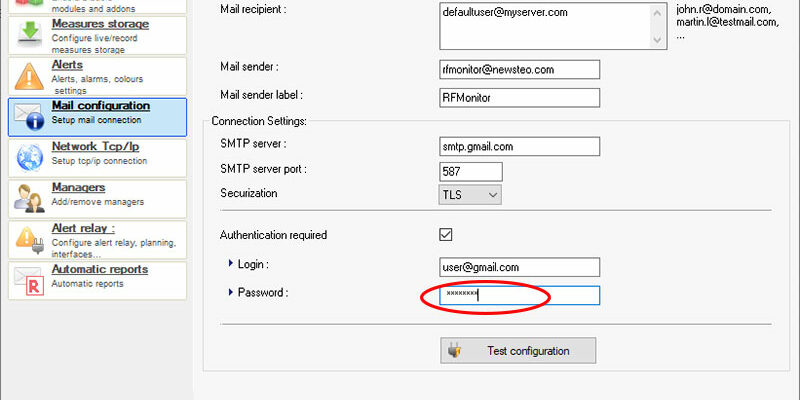
Task: Click the Managers people icon
Action: (x=29, y=198)
